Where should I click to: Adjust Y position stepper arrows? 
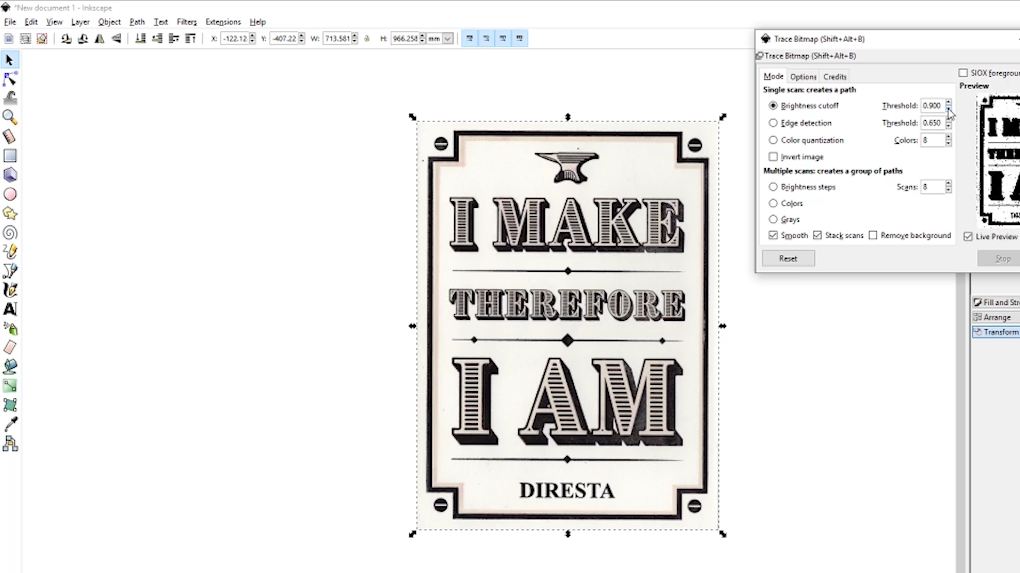coord(302,38)
